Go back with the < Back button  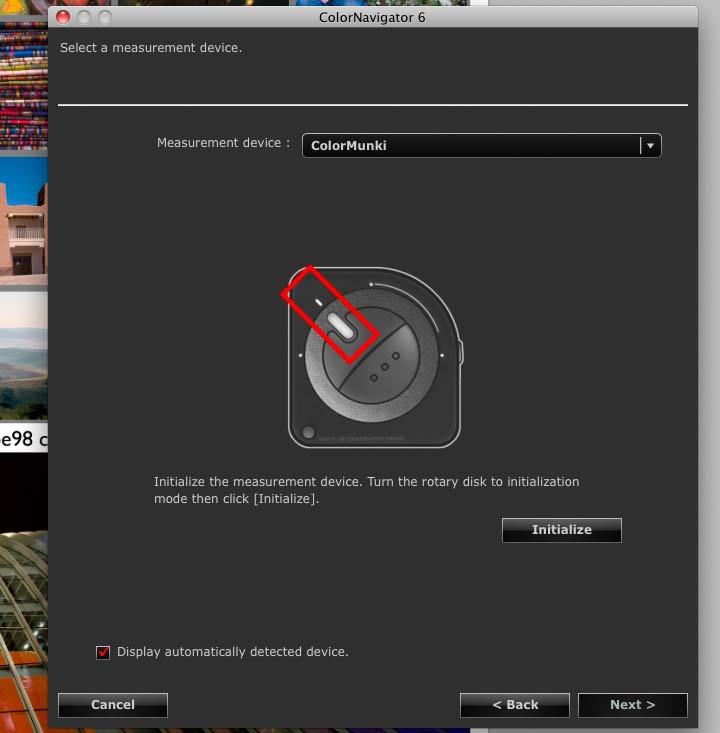click(515, 704)
